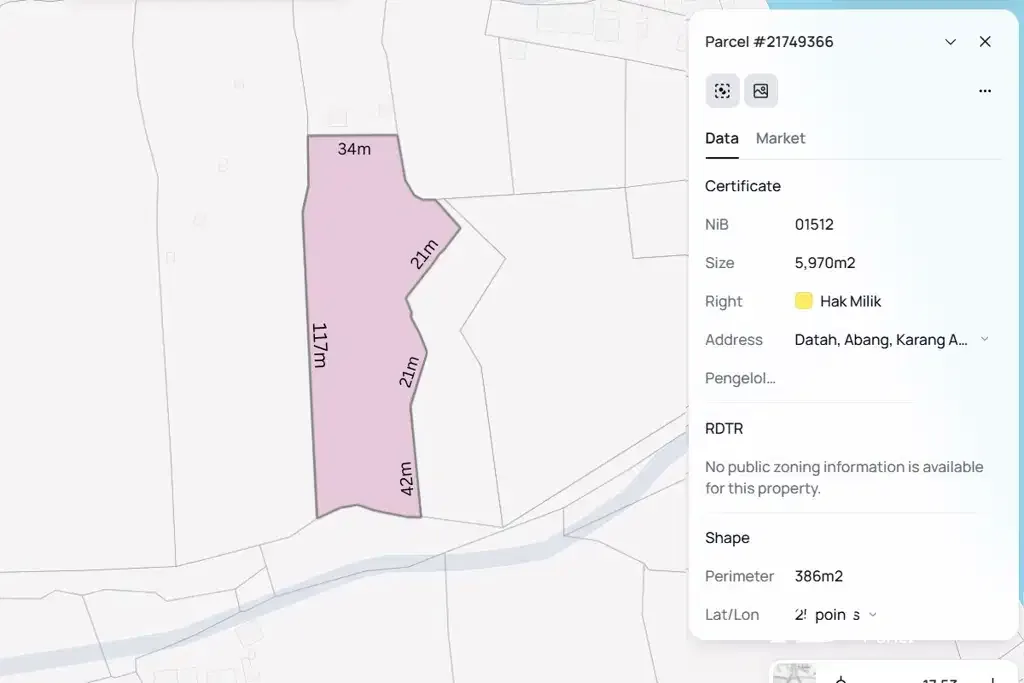Click the Hak Milik right value
The height and width of the screenshot is (683, 1024).
click(850, 301)
